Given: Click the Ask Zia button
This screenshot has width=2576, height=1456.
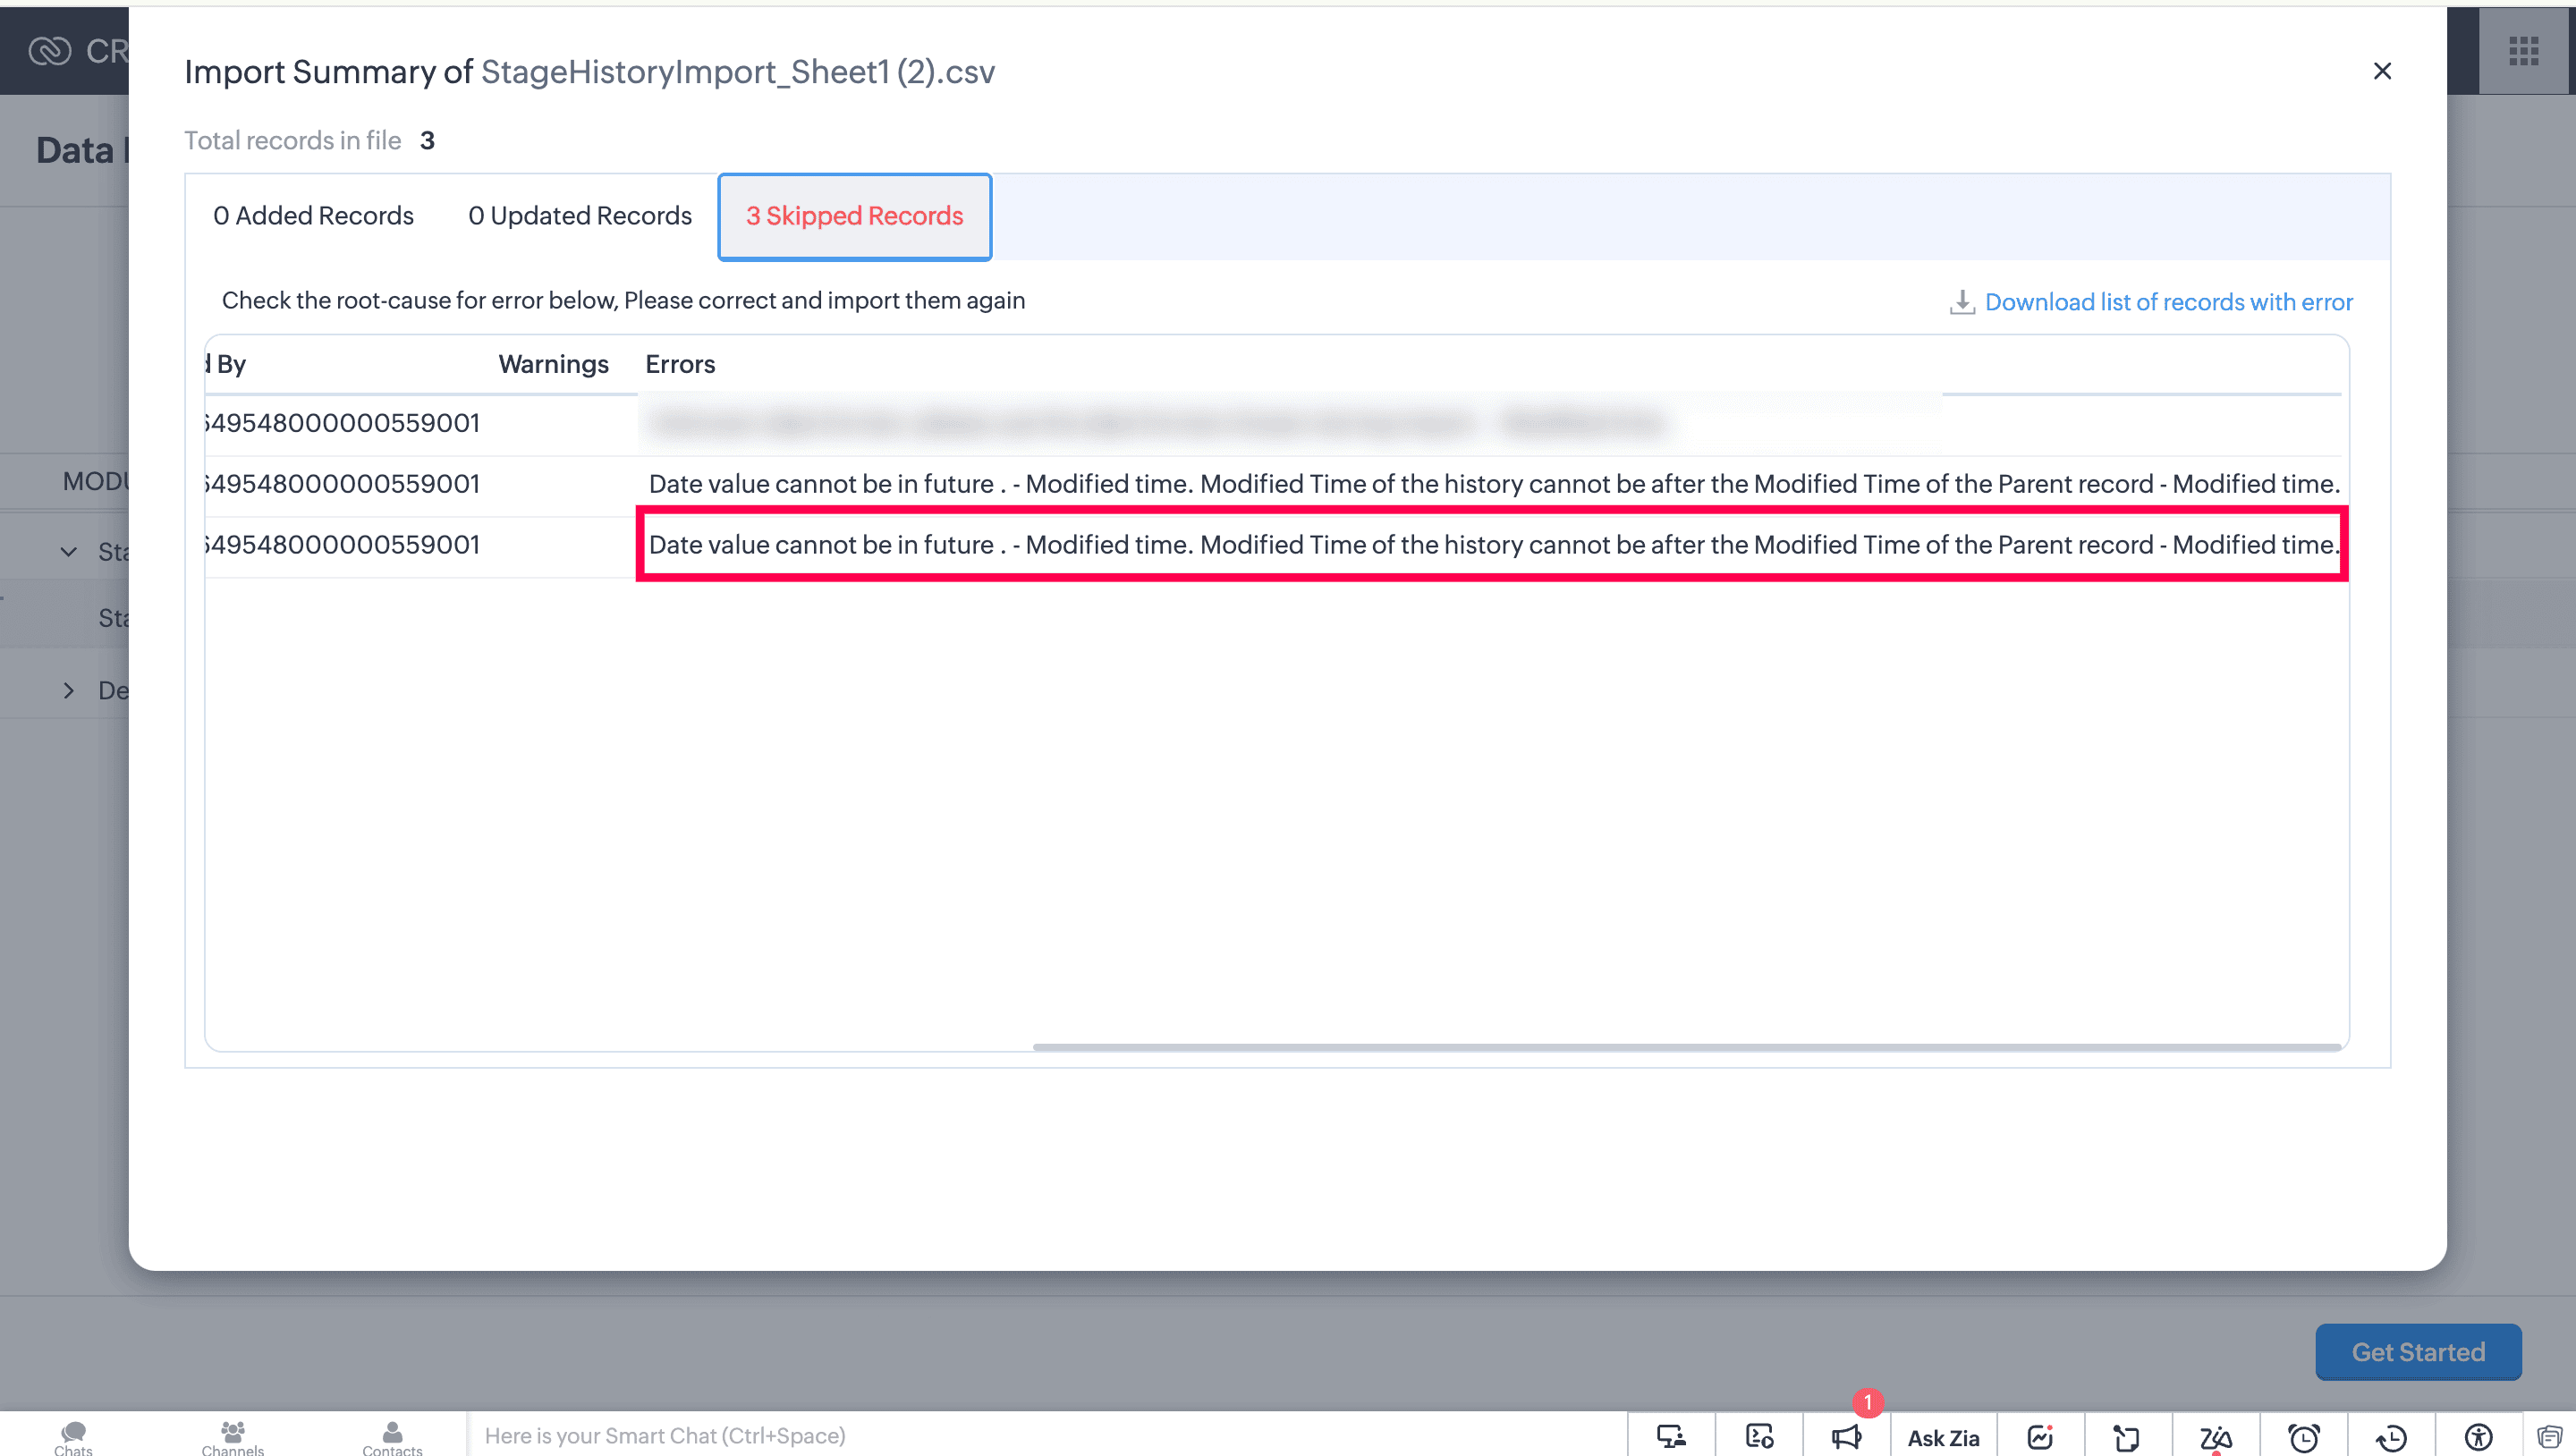Looking at the screenshot, I should pos(1942,1437).
